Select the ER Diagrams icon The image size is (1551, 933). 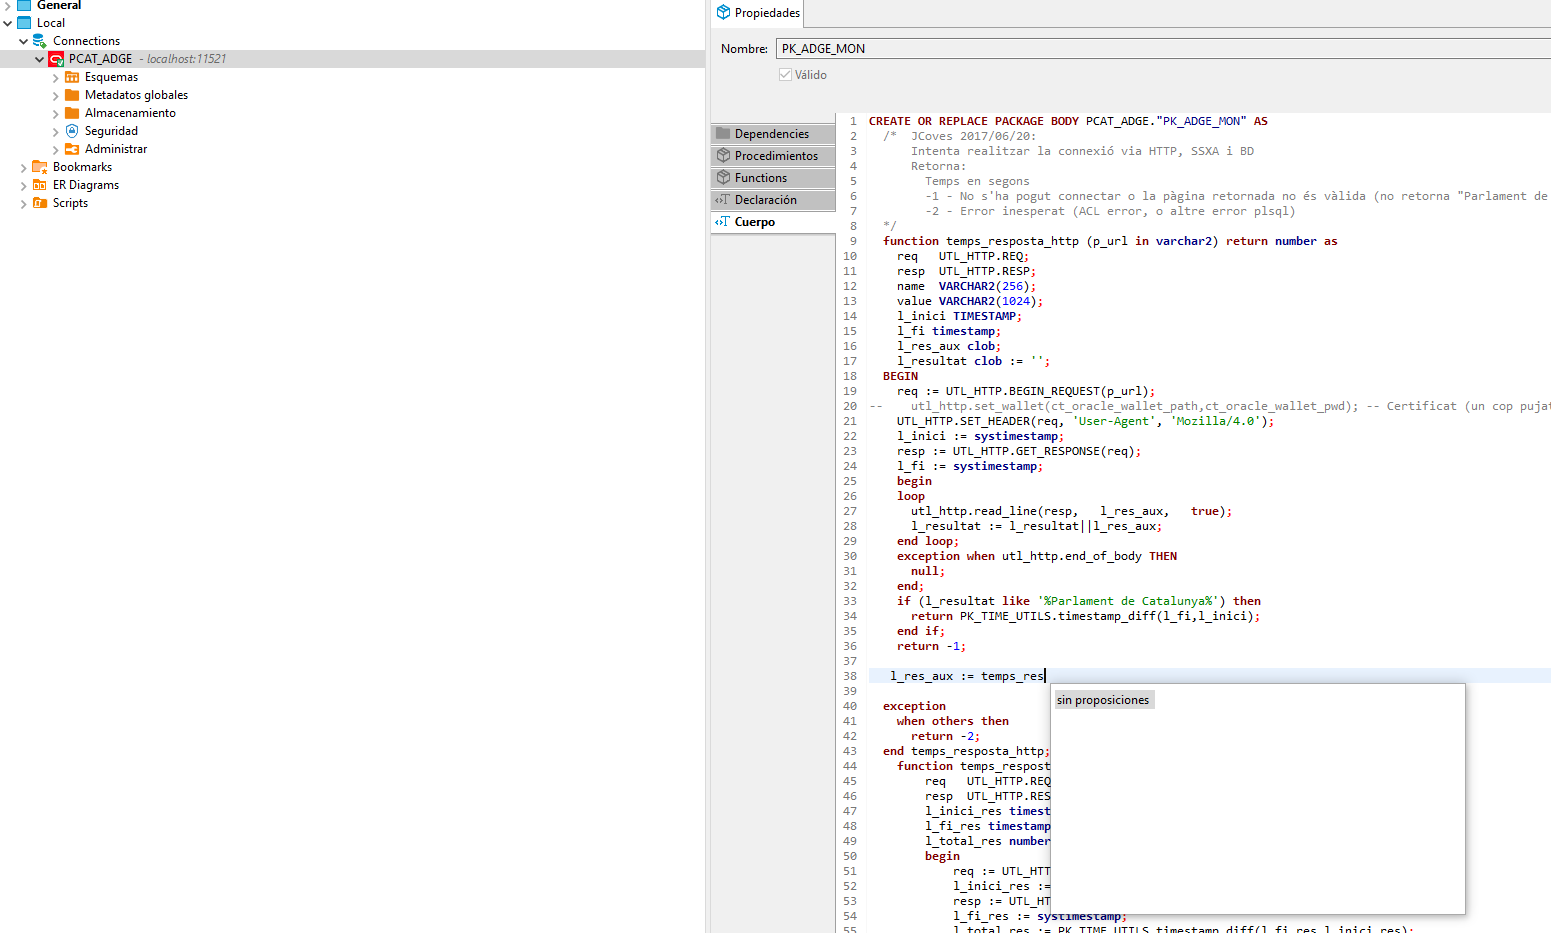pyautogui.click(x=39, y=184)
